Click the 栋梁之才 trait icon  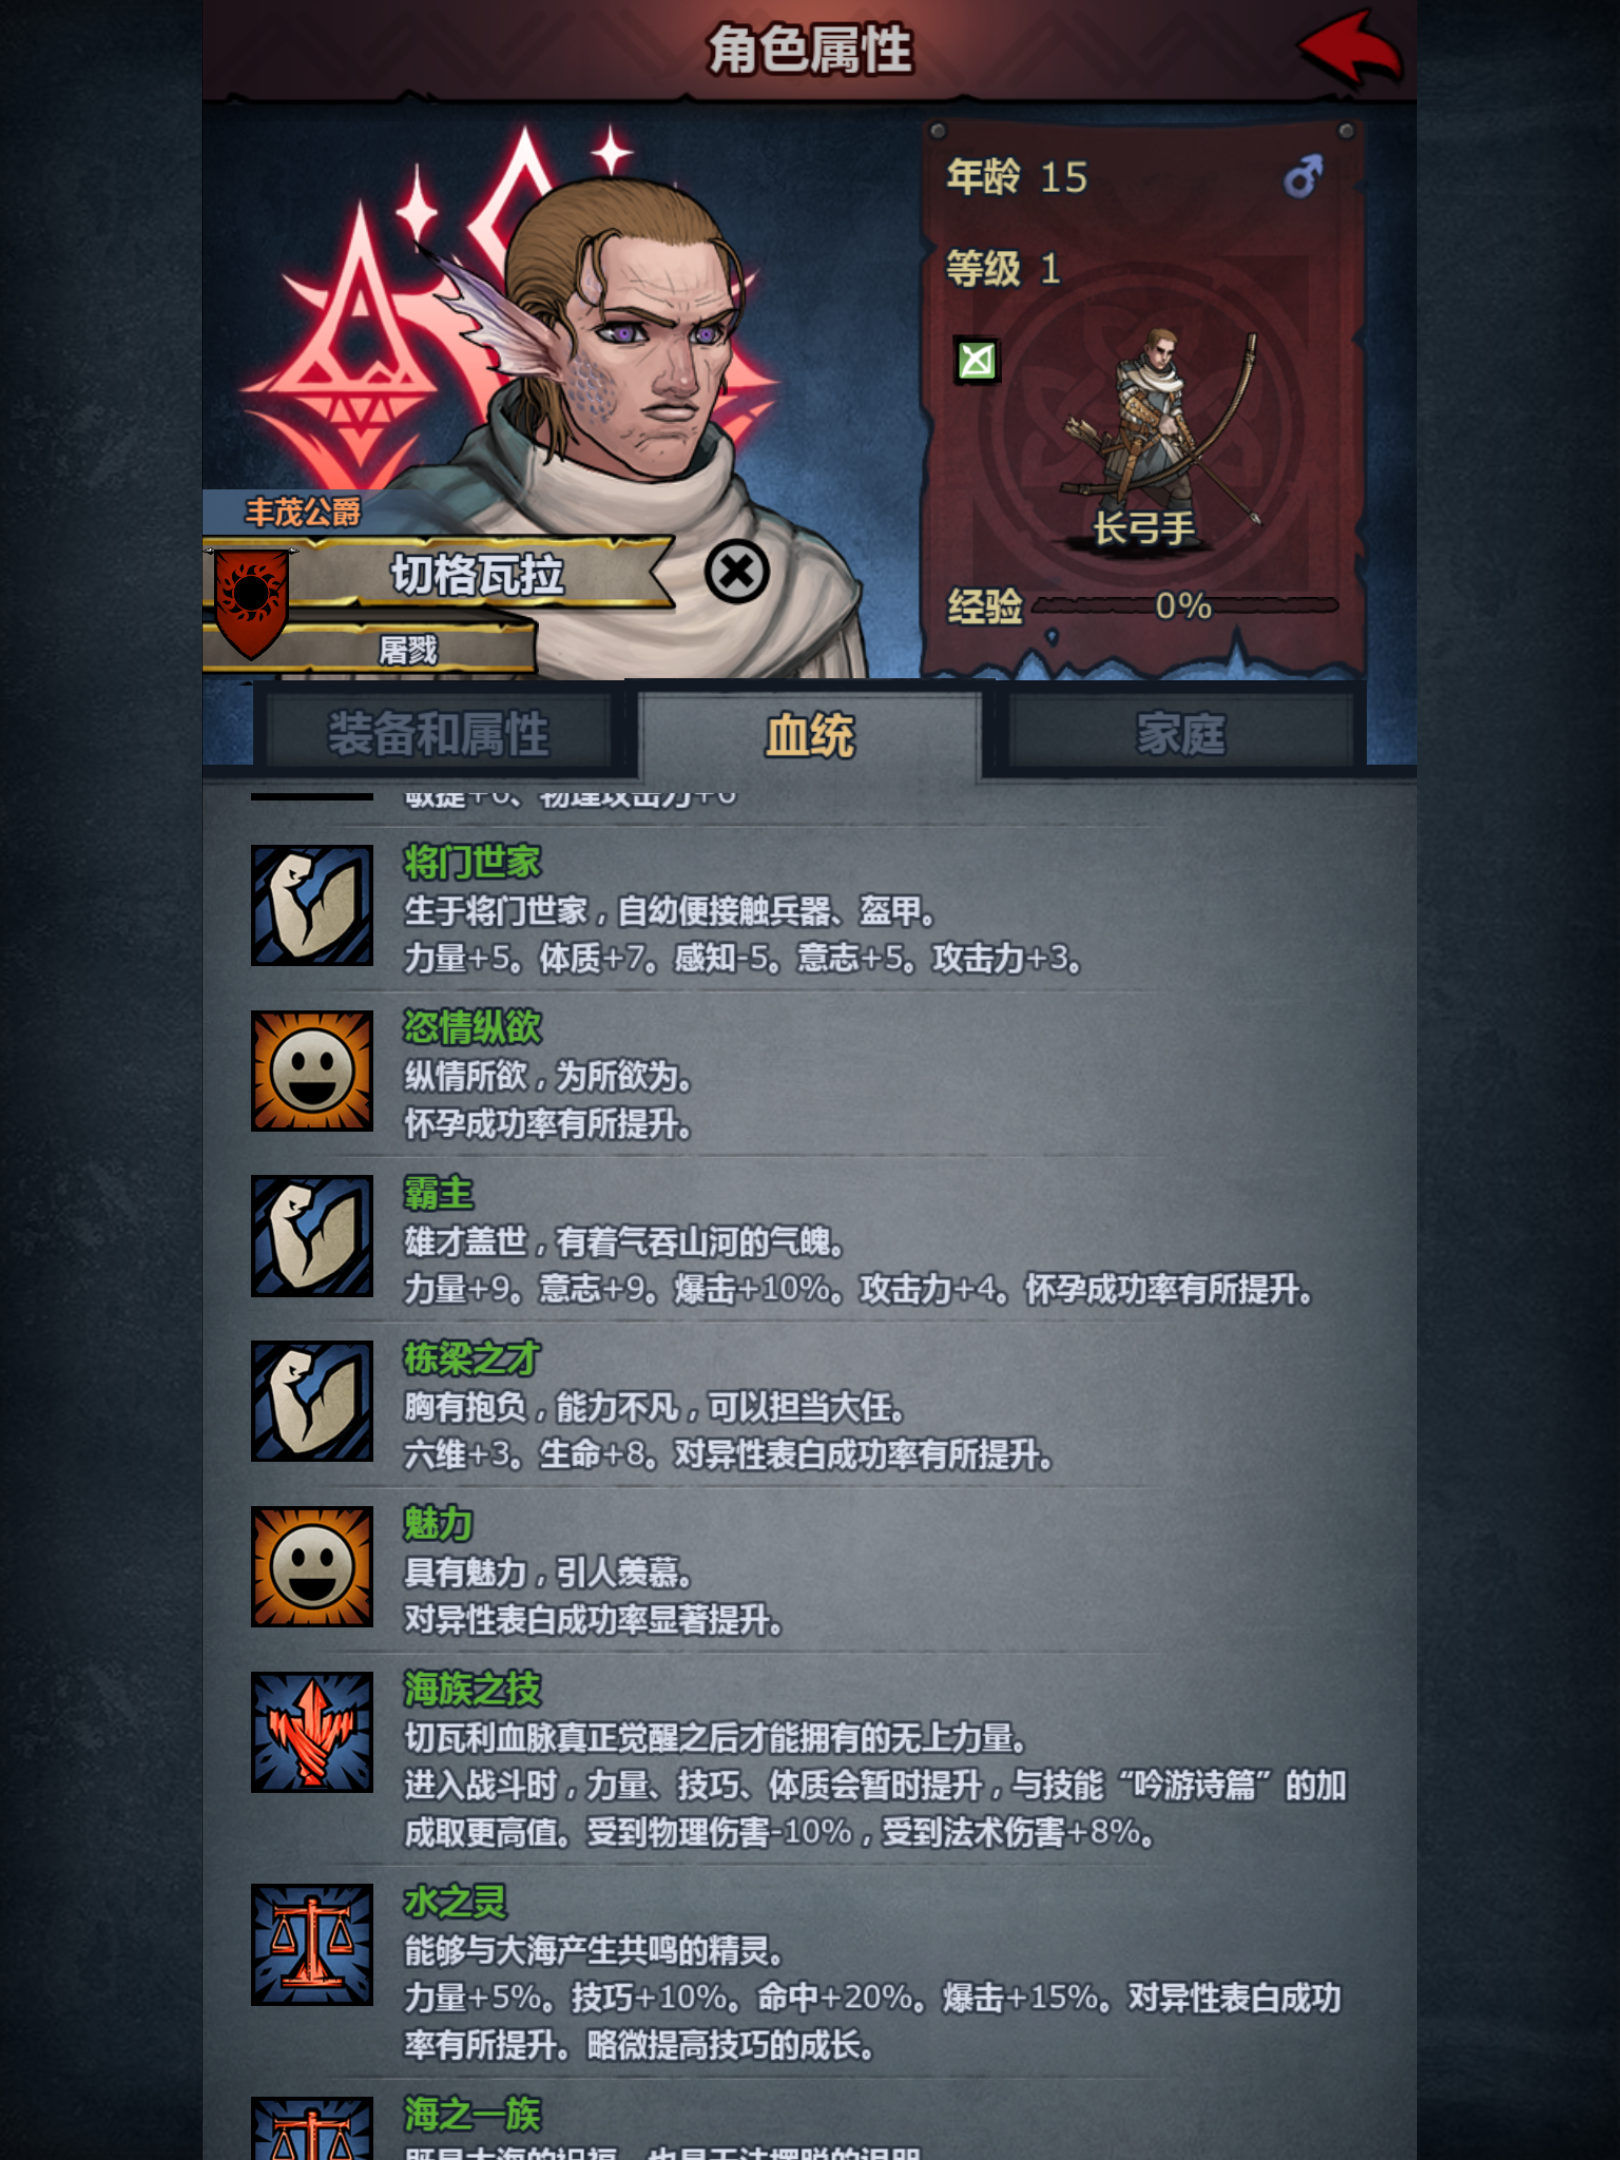pos(312,1401)
